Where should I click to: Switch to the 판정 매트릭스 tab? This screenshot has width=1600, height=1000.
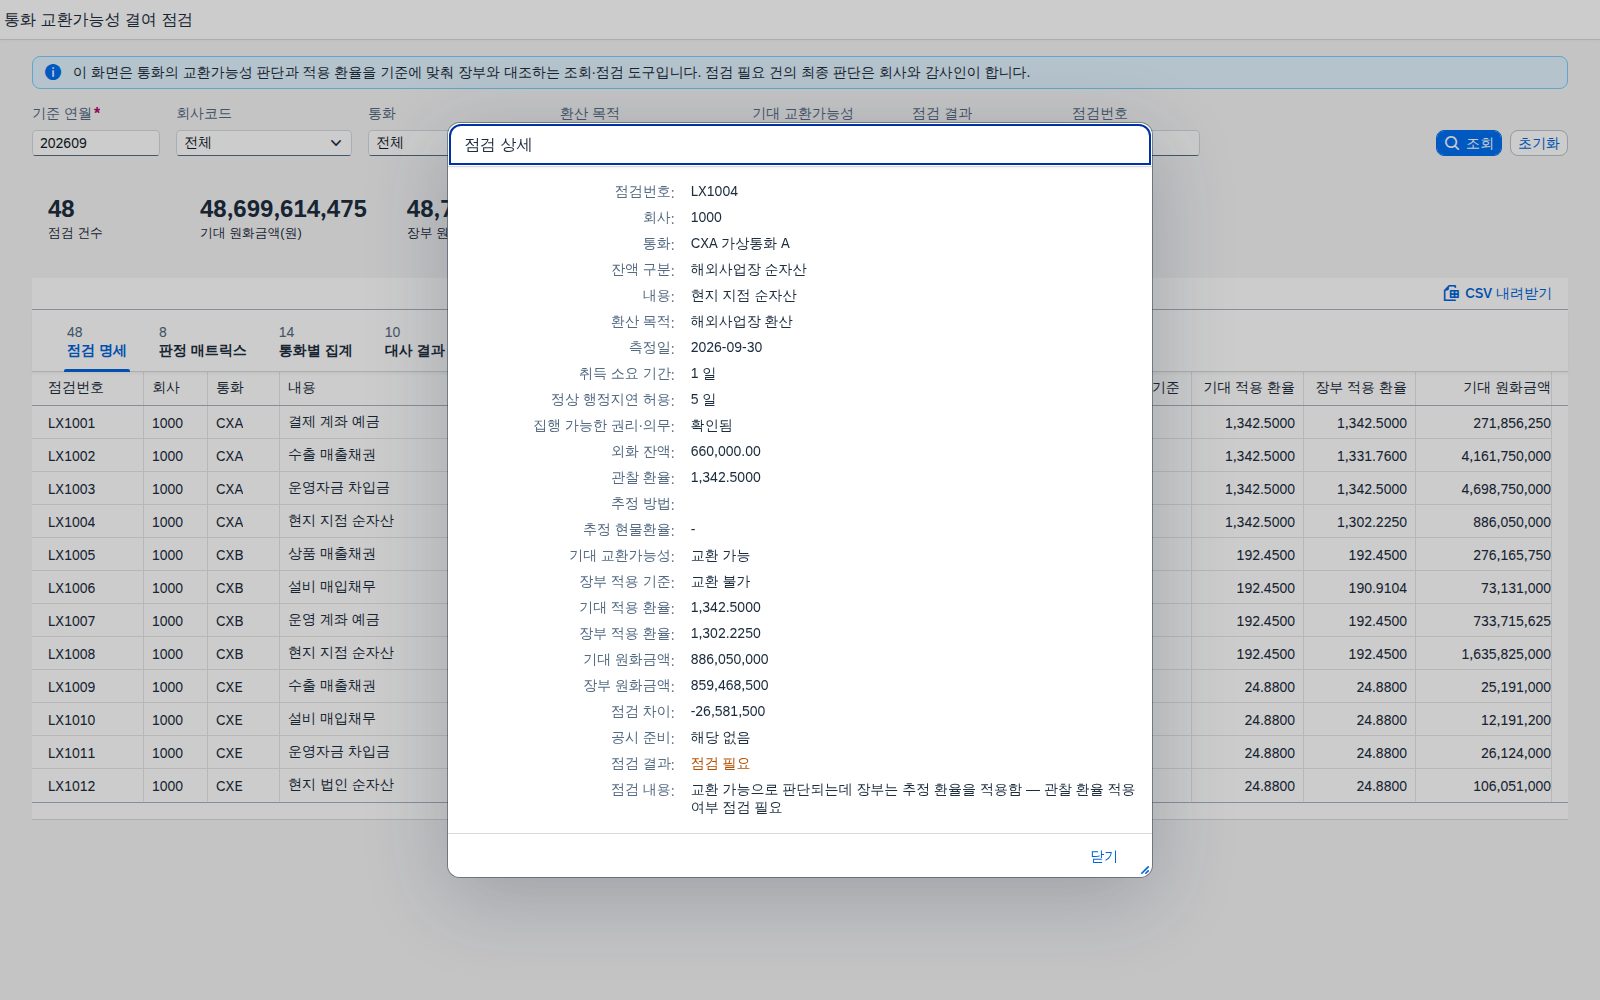click(202, 342)
